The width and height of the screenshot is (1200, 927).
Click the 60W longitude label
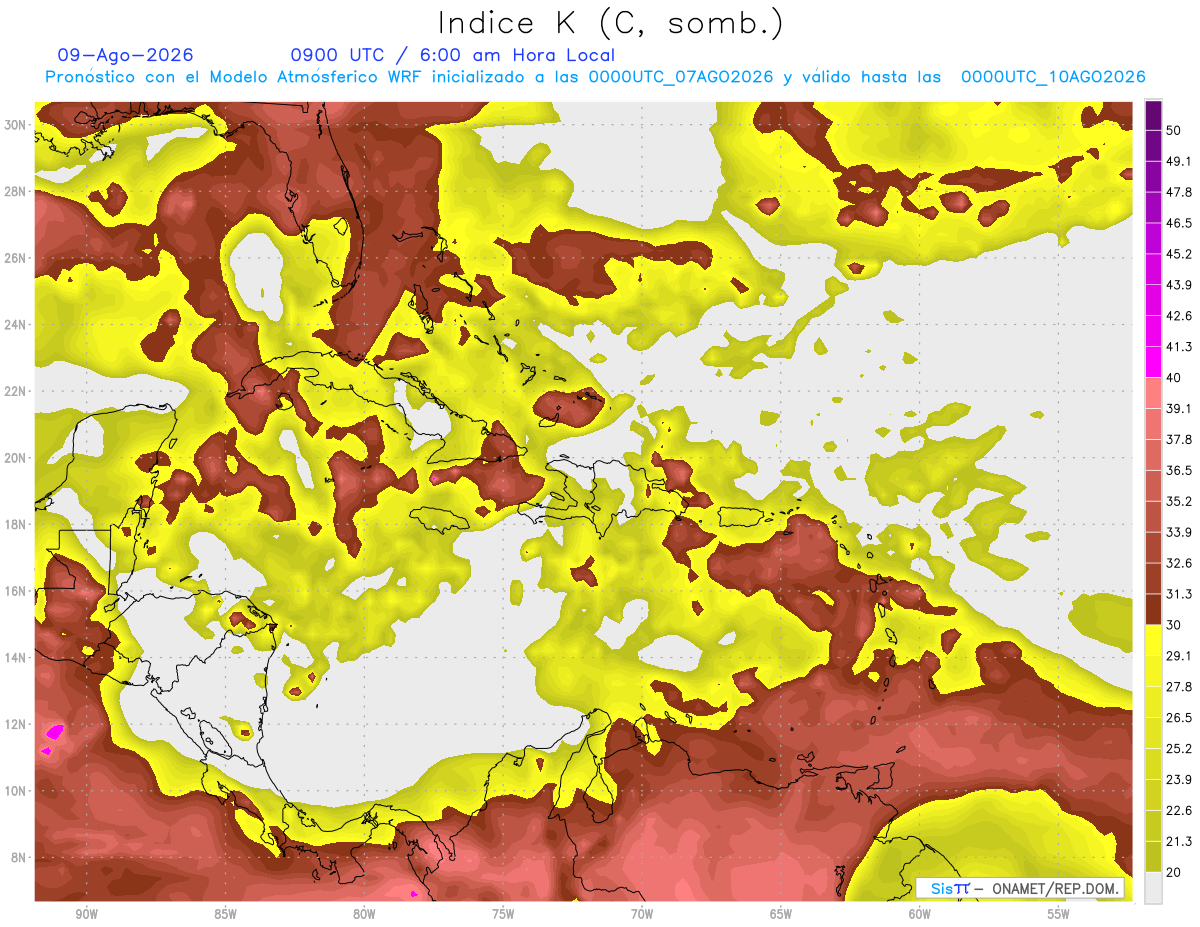920,914
